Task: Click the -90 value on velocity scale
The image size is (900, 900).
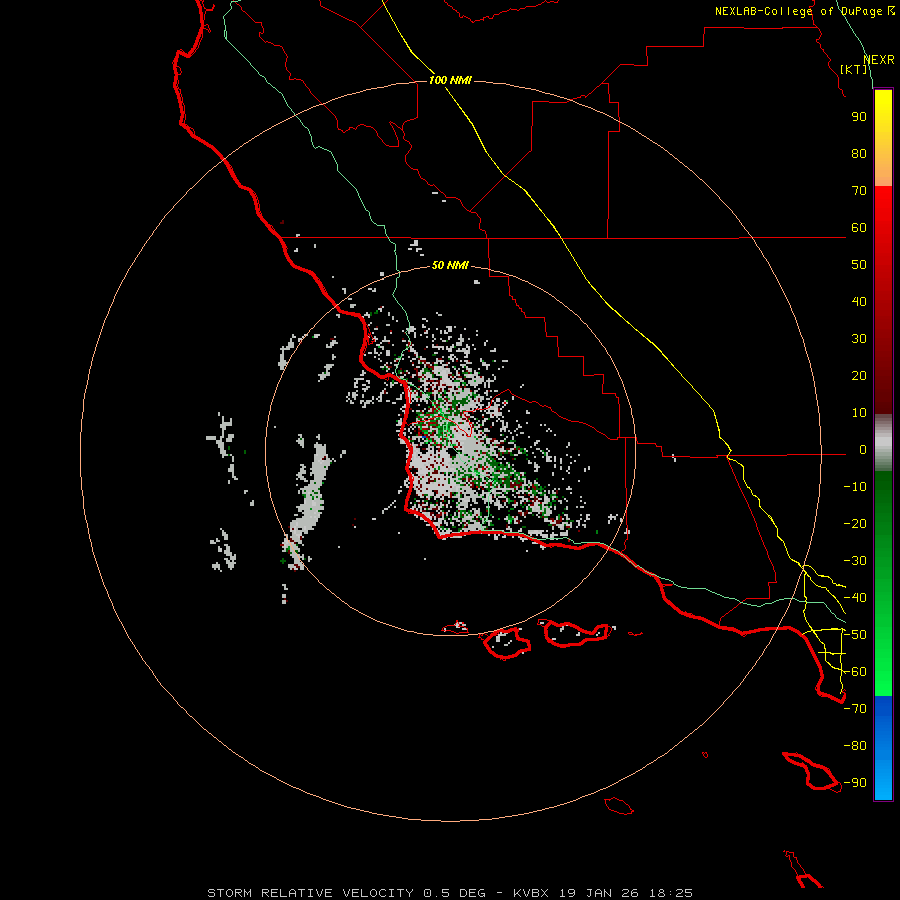Action: pos(855,783)
